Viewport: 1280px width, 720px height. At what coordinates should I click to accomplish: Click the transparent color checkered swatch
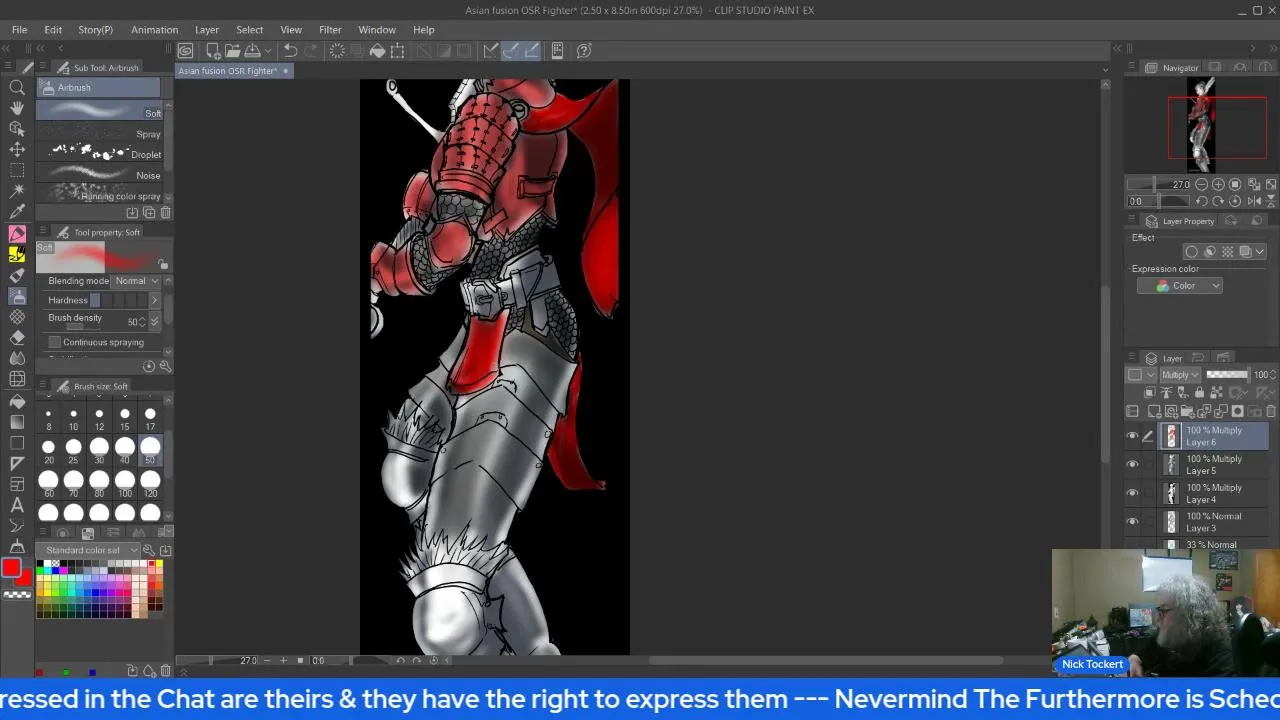click(17, 595)
